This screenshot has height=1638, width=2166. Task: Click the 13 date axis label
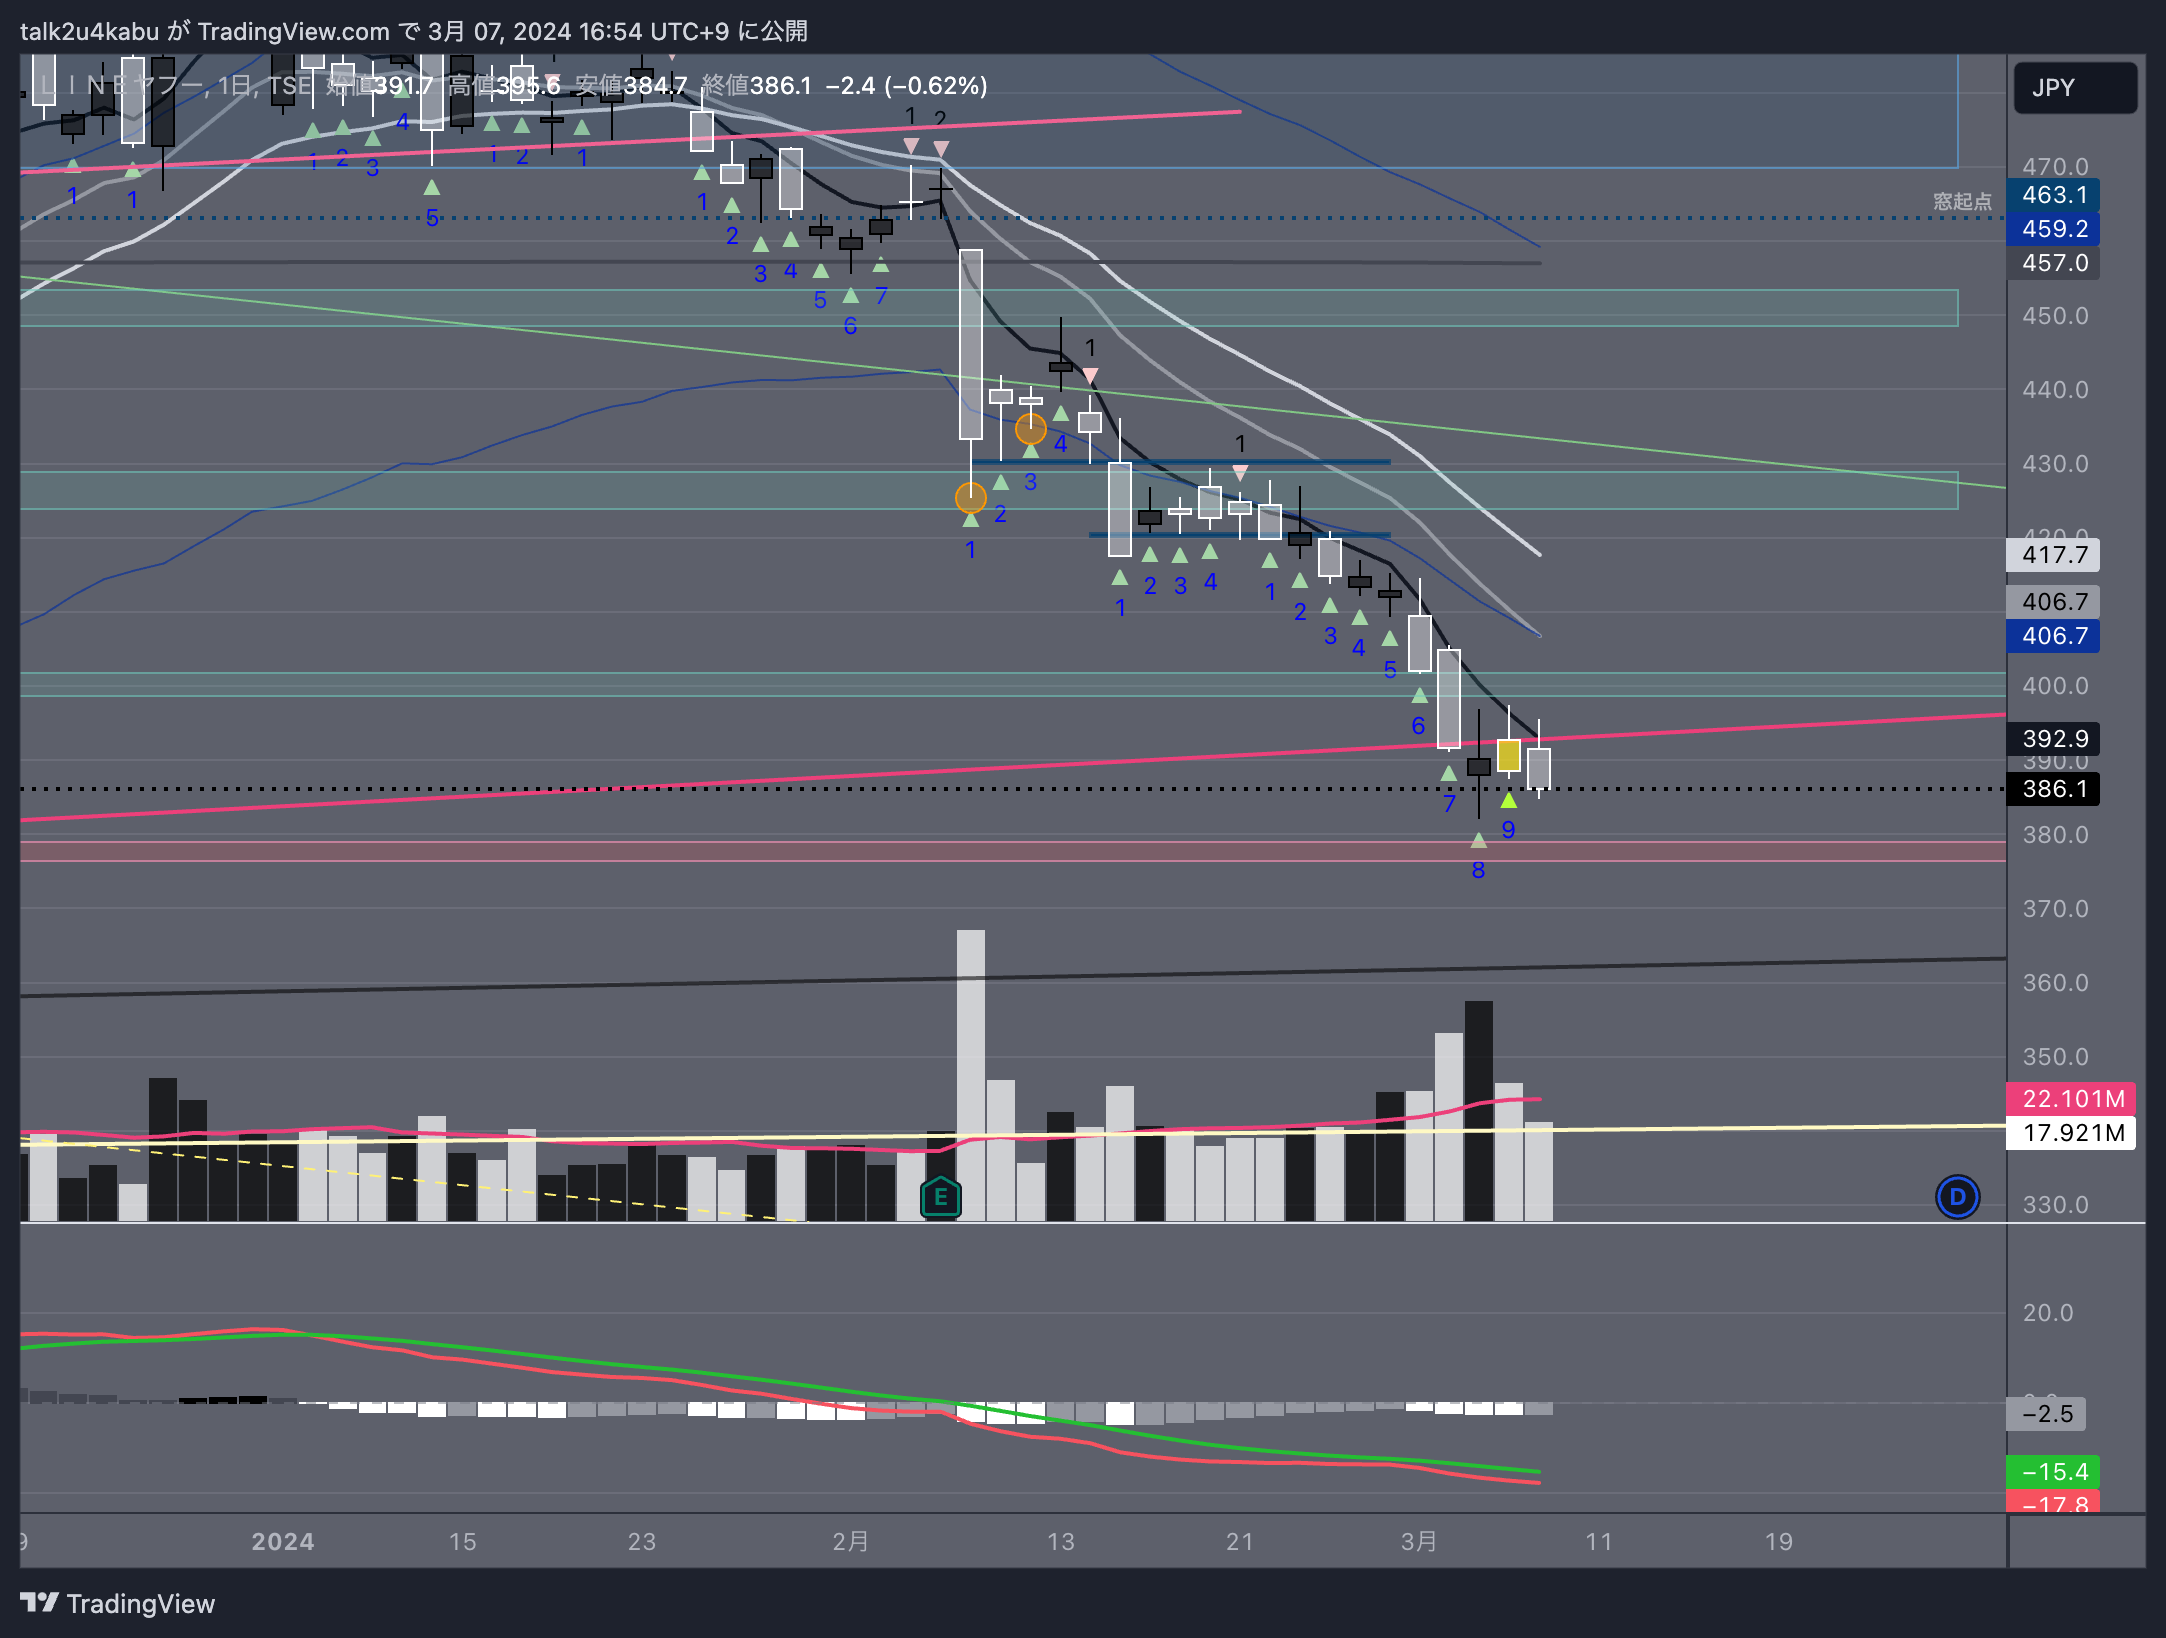coord(1061,1542)
